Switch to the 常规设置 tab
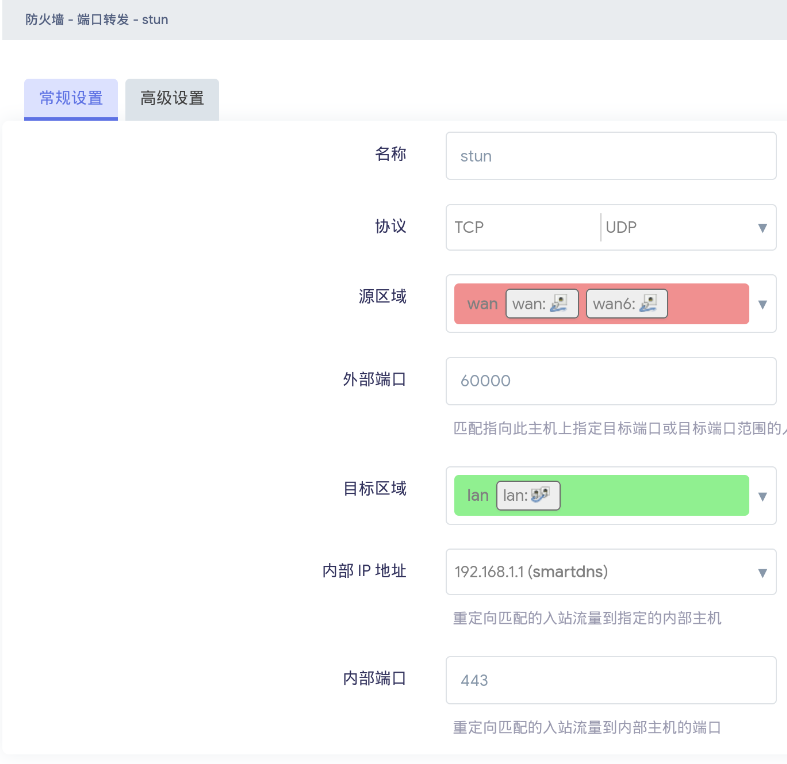Screen dimensions: 787x764 click(x=71, y=98)
